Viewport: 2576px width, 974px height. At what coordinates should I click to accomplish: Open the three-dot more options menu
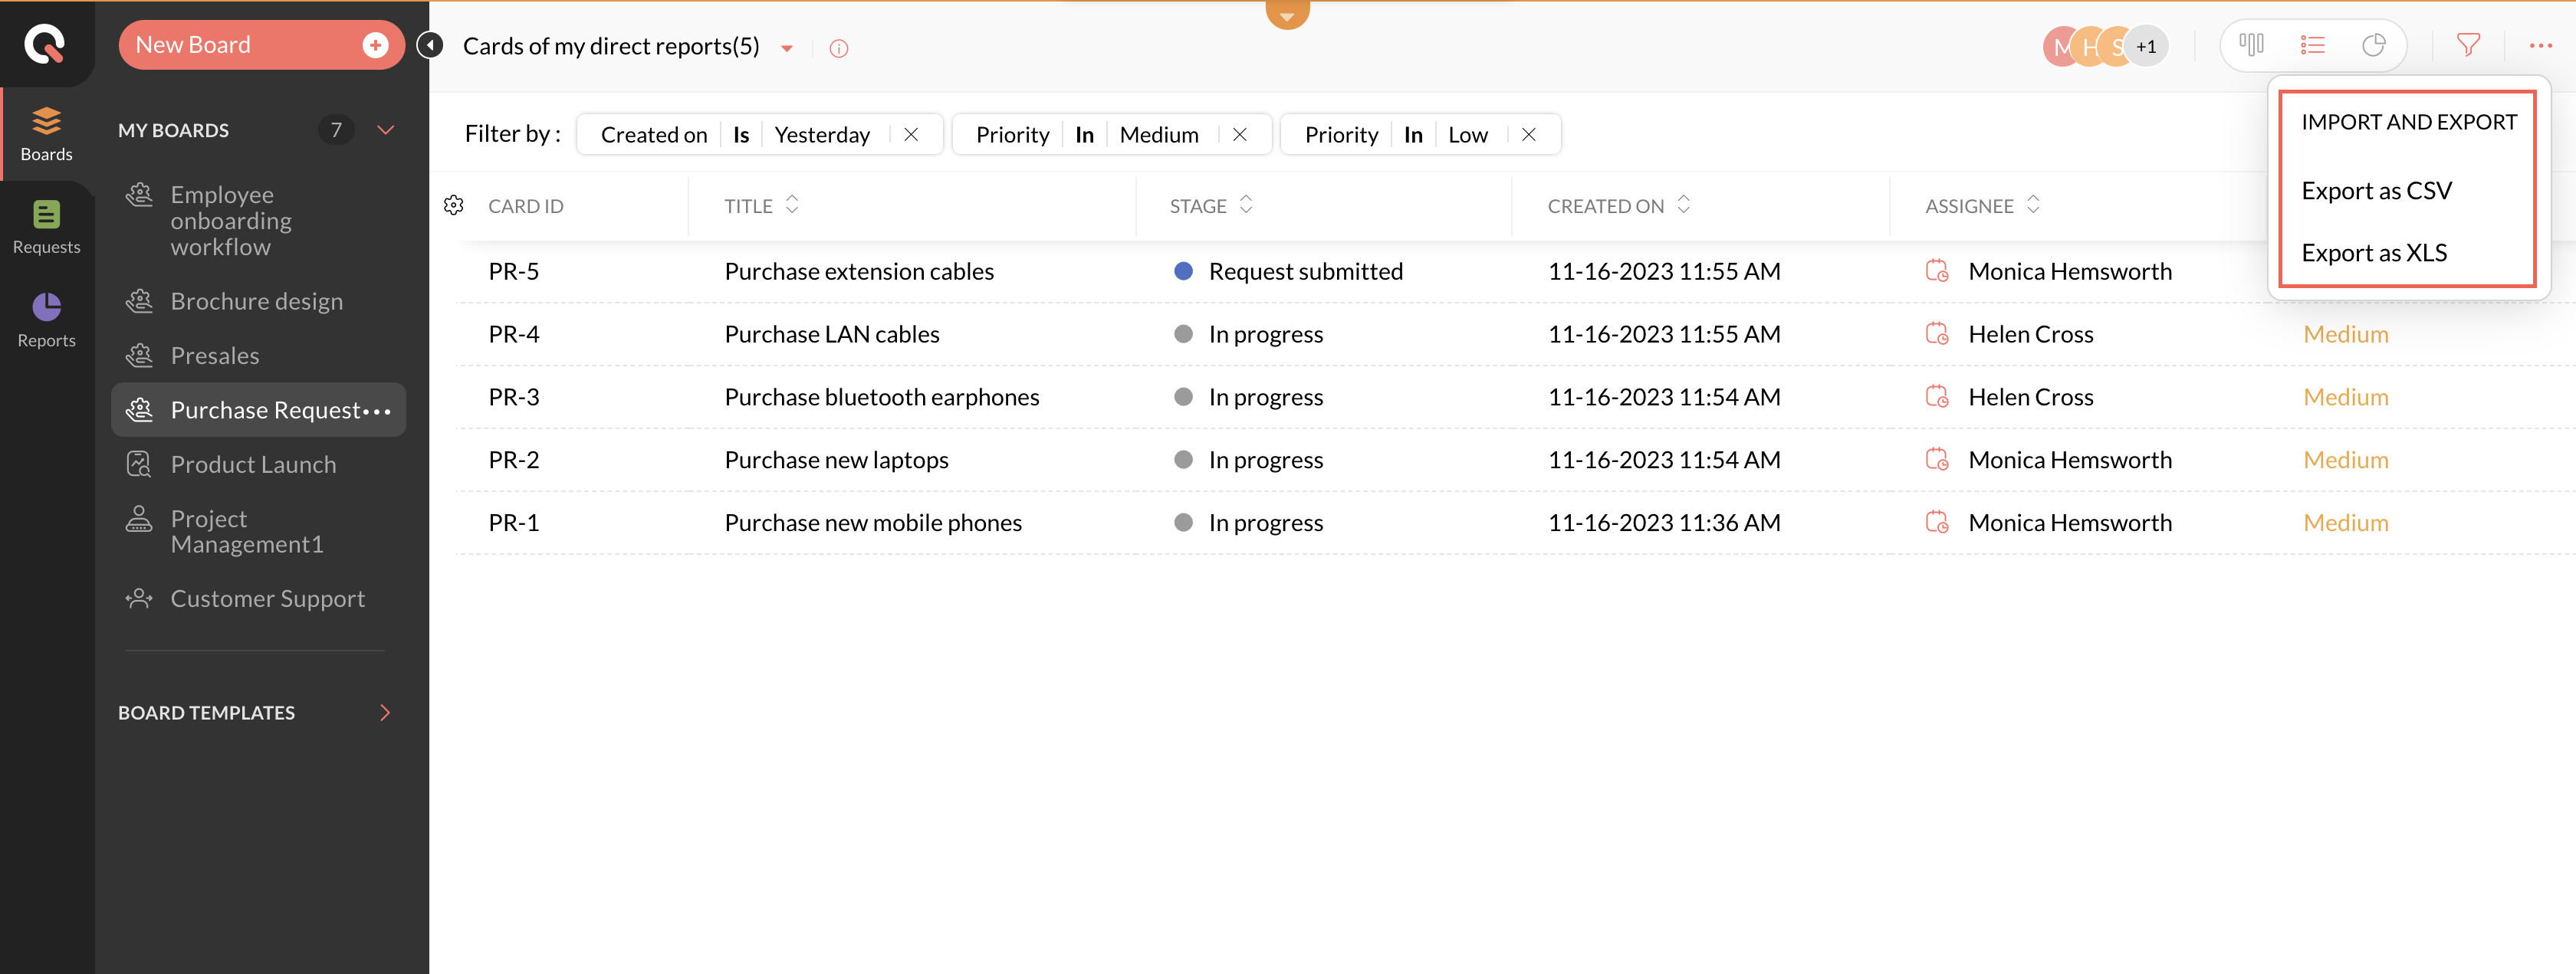[x=2540, y=45]
